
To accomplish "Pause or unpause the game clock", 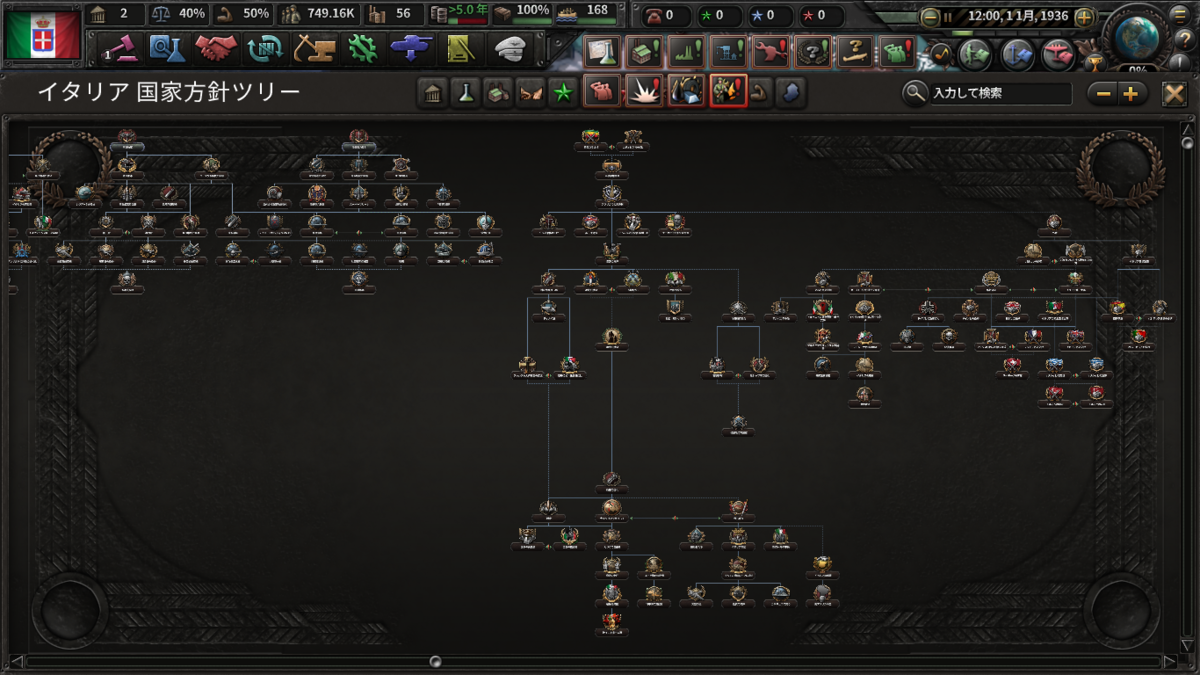I will 947,17.
